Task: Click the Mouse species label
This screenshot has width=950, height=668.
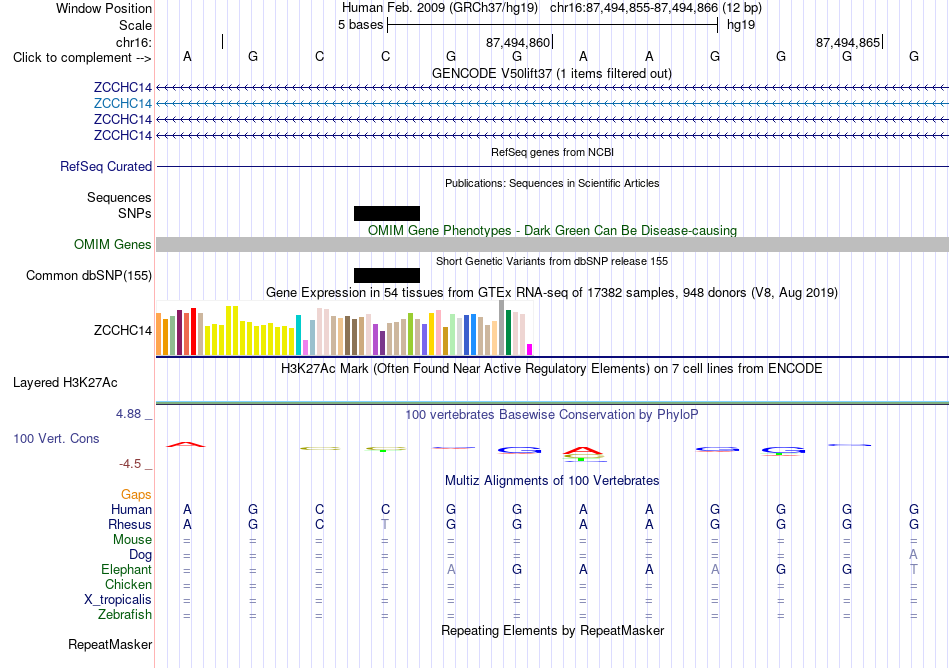Action: tap(132, 540)
